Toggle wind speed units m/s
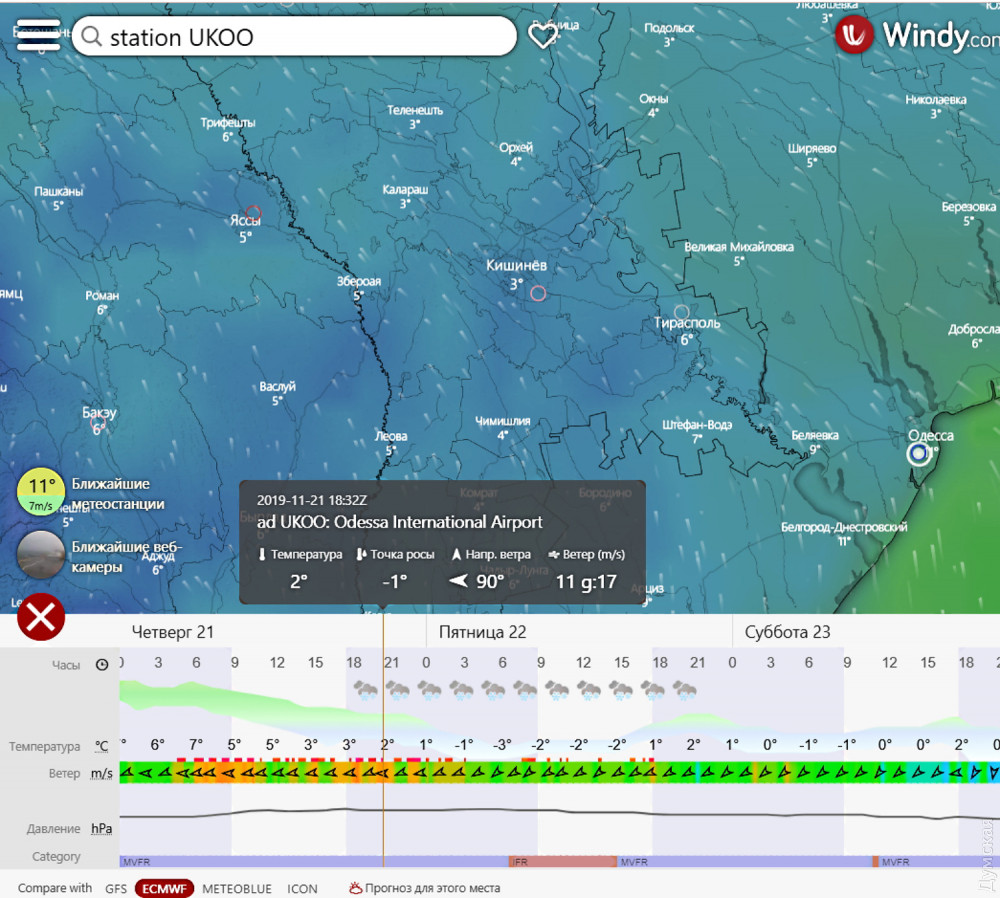 (101, 773)
